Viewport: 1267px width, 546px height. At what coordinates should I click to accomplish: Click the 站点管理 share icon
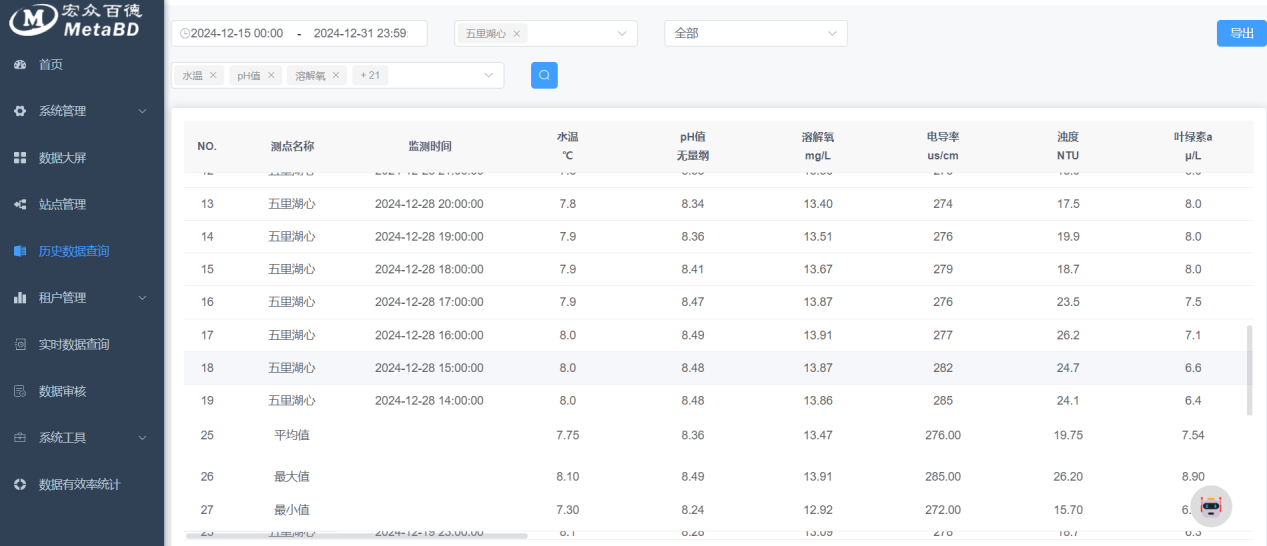click(20, 204)
